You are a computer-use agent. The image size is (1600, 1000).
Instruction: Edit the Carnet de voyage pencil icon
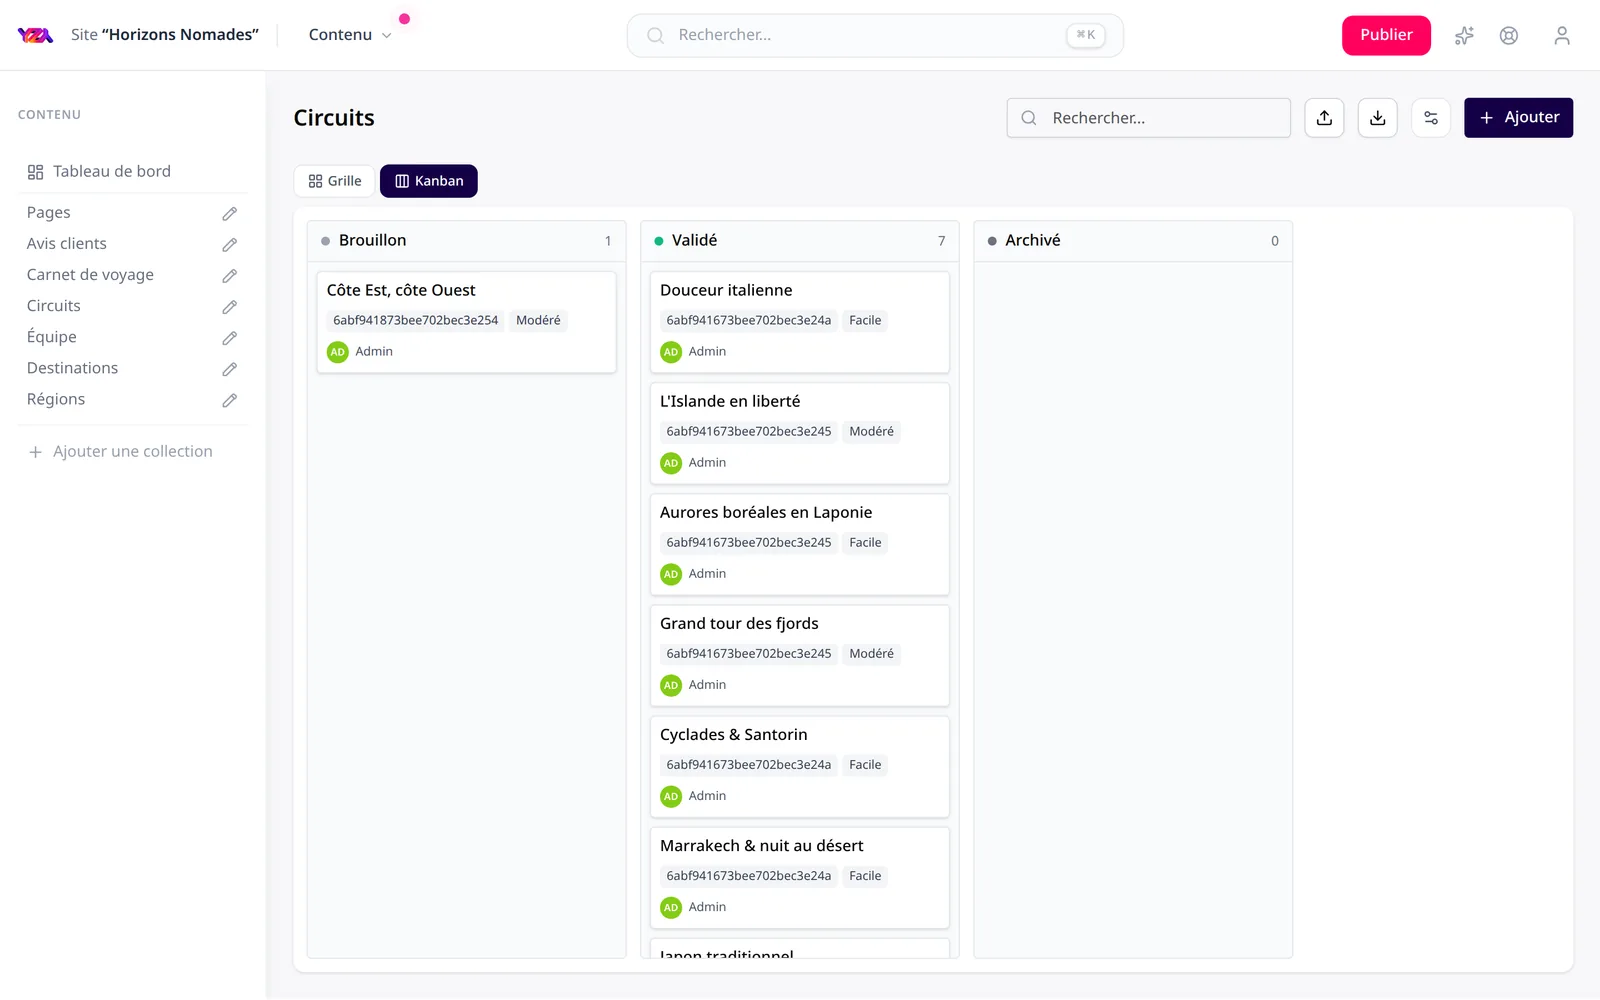click(230, 275)
